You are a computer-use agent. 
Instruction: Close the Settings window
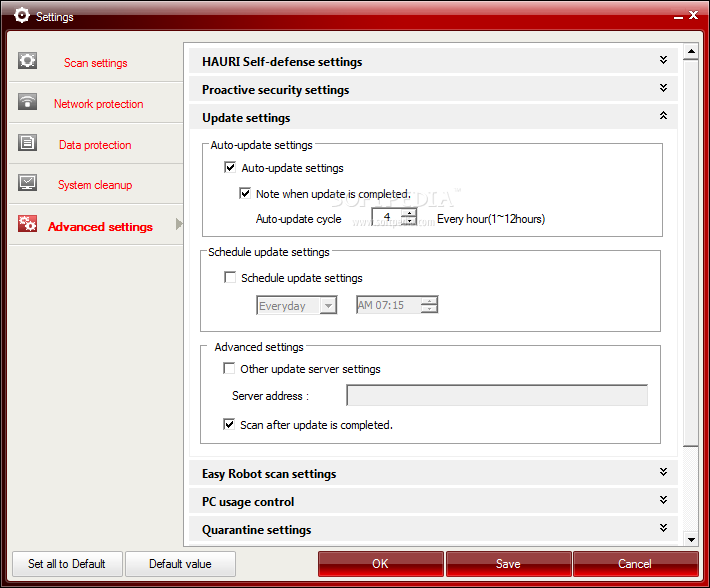click(x=693, y=15)
